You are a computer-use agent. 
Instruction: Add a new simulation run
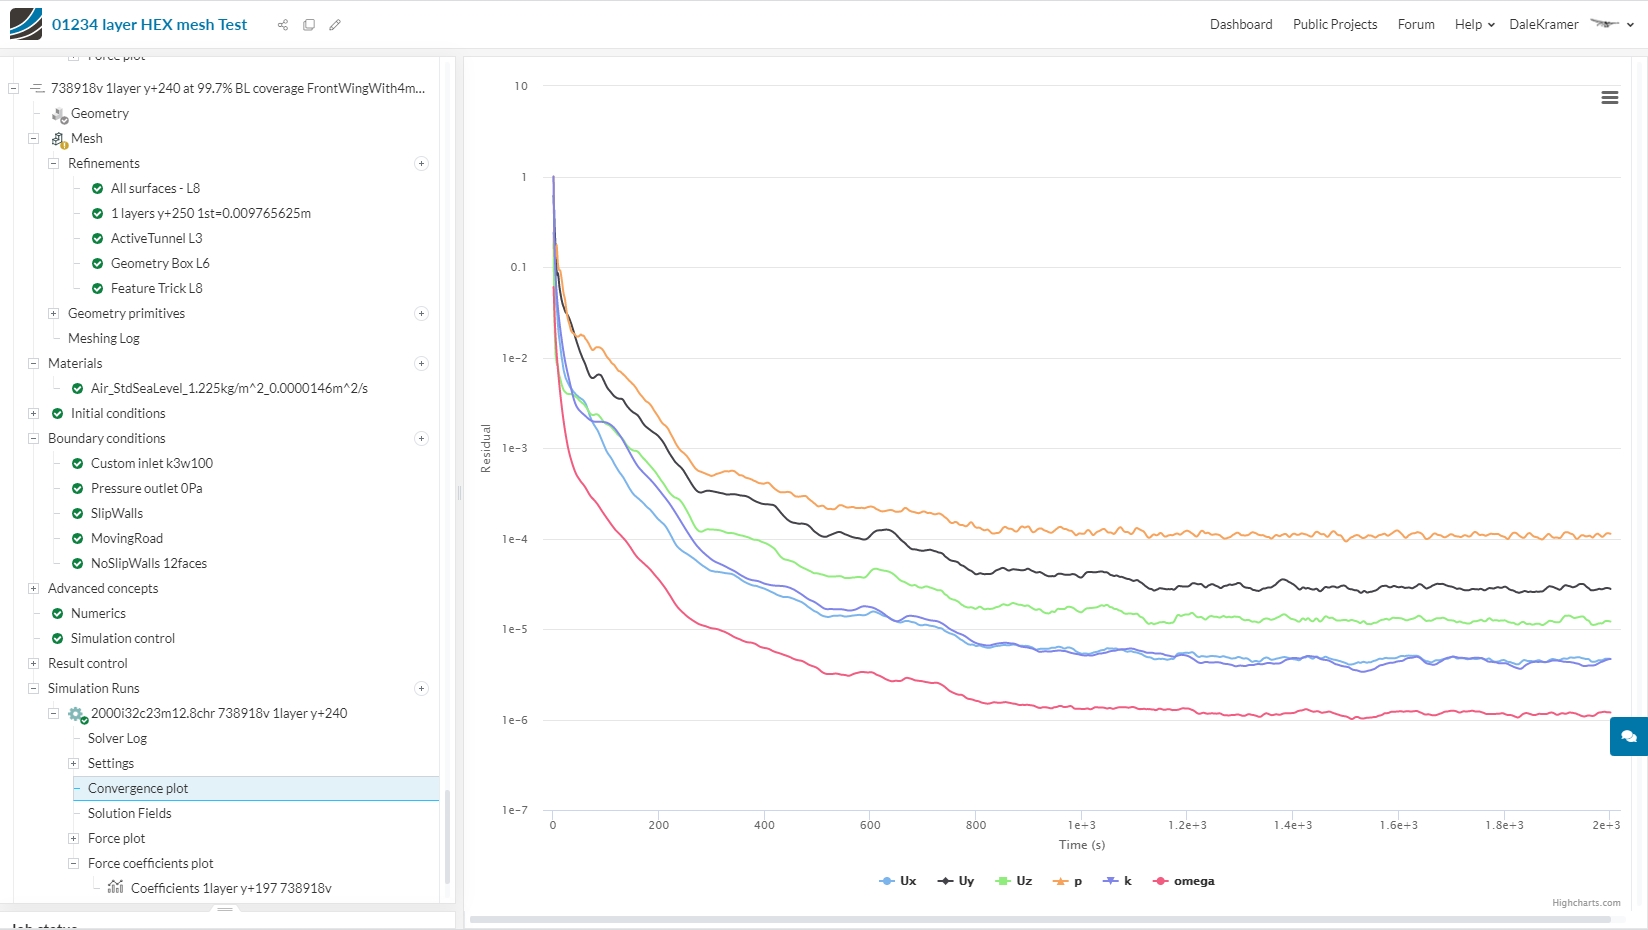(421, 689)
